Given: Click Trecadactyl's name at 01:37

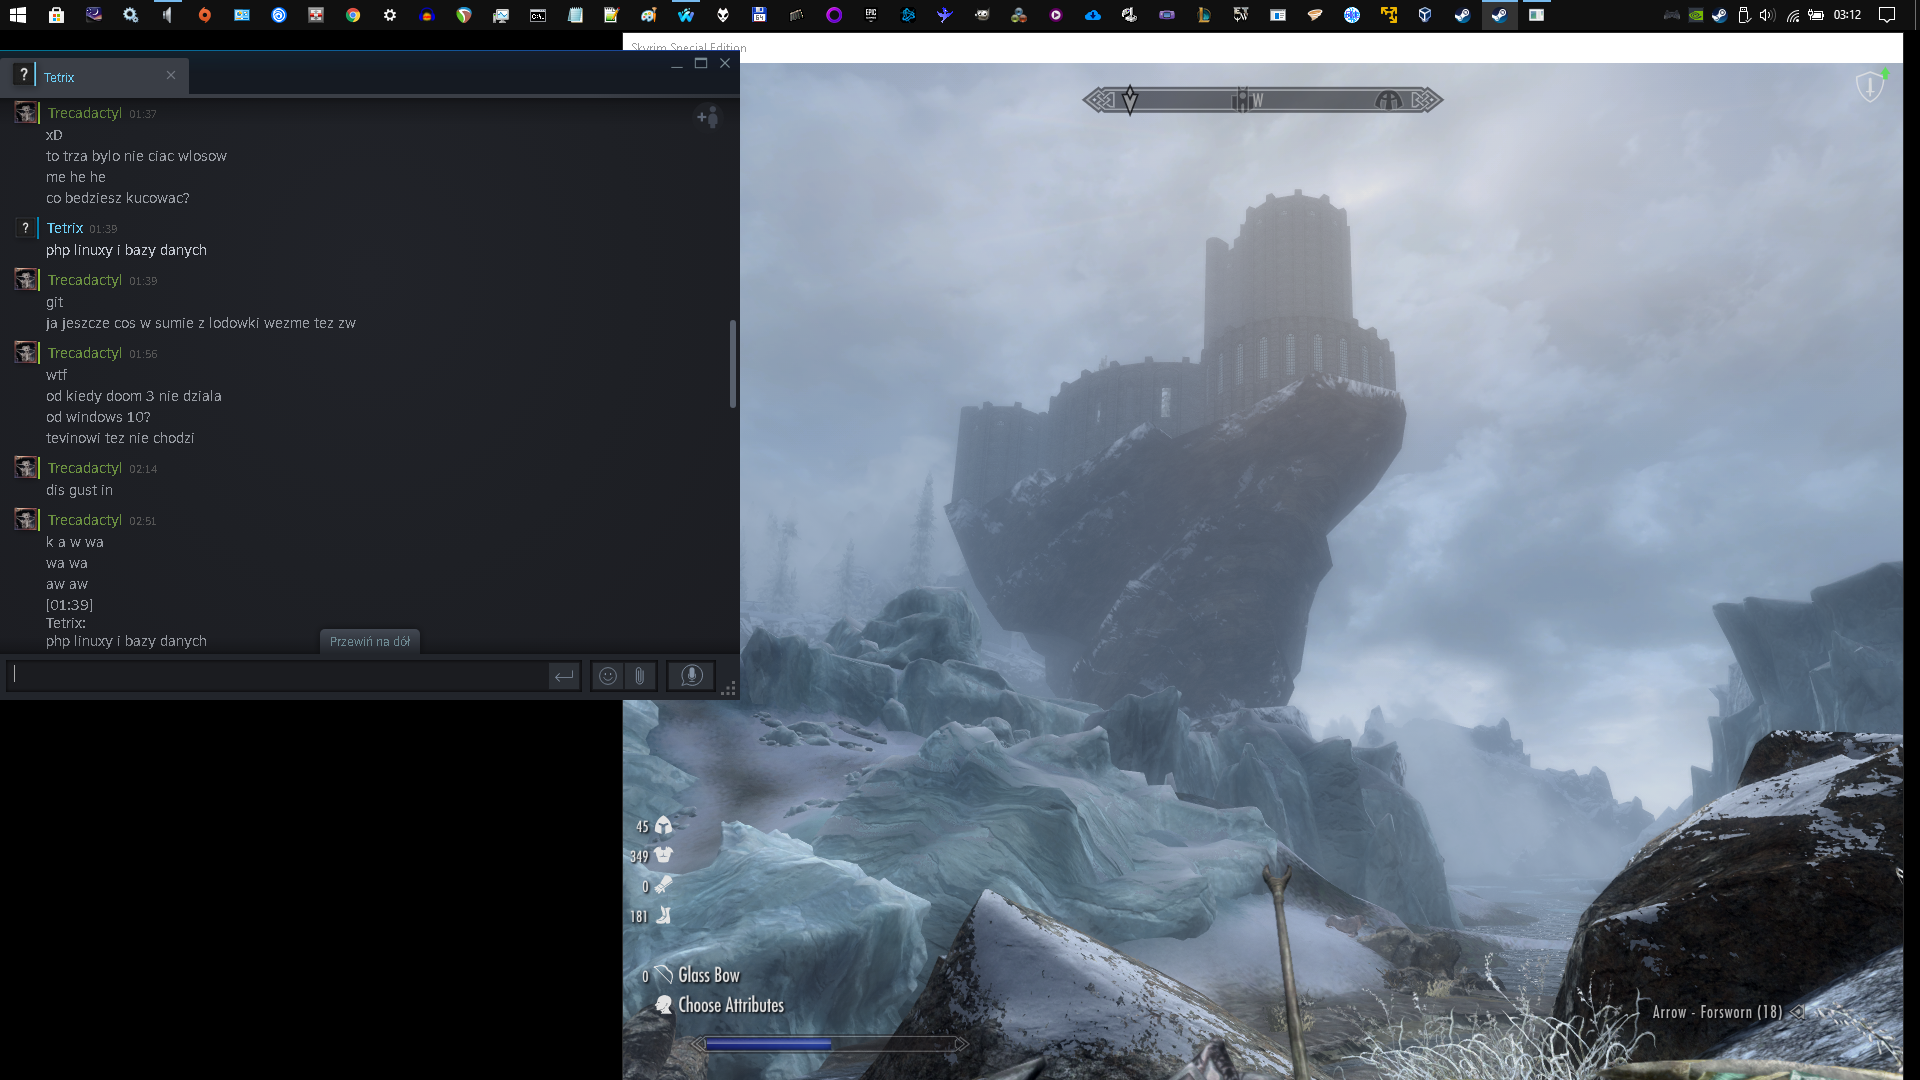Looking at the screenshot, I should pyautogui.click(x=85, y=113).
